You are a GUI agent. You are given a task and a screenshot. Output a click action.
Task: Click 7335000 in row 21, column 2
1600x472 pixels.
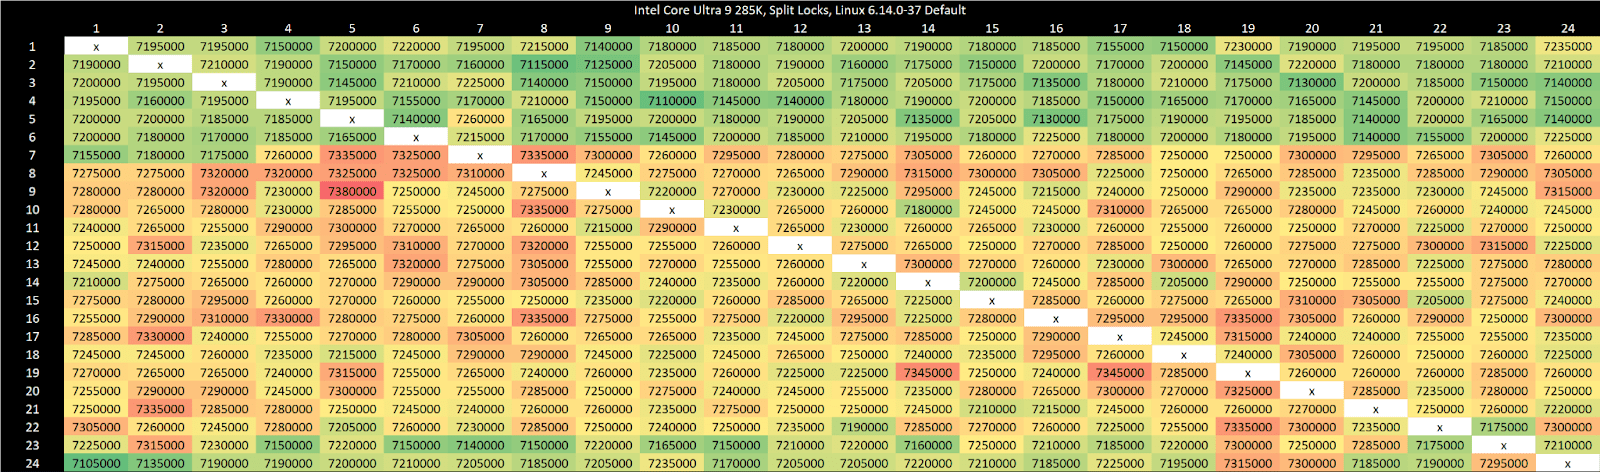click(160, 409)
